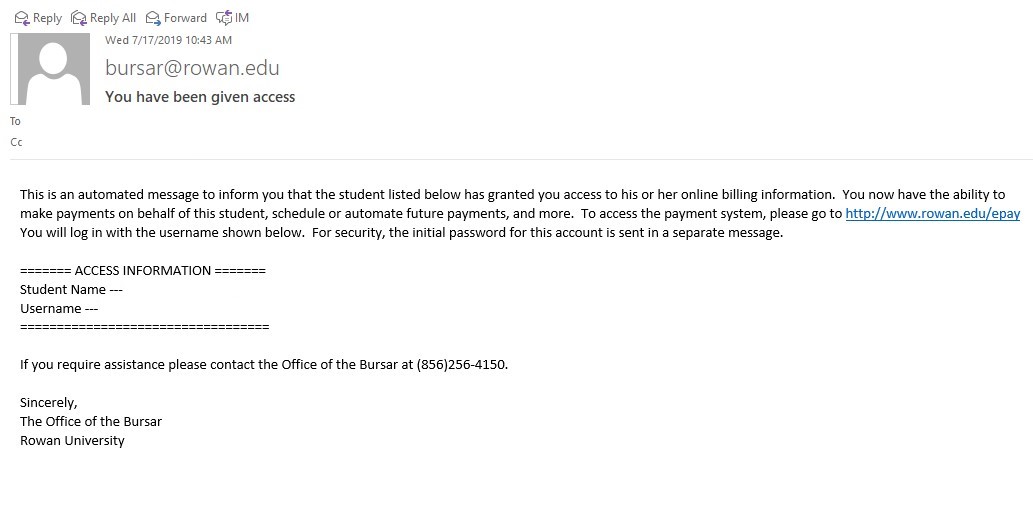Click the message date Wed 7/17/2019
Viewport: 1033px width, 514px height.
coord(168,40)
